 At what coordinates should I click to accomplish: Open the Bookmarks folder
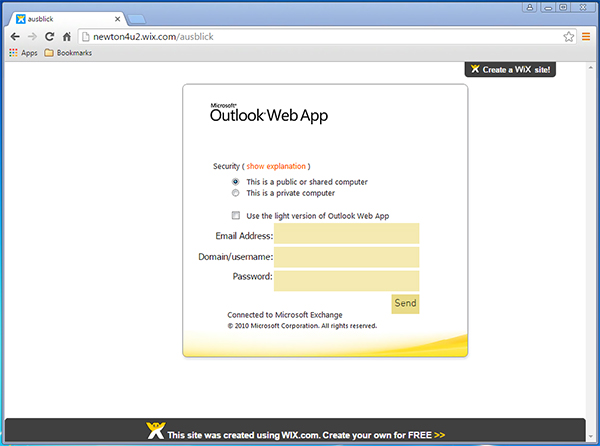tap(68, 53)
